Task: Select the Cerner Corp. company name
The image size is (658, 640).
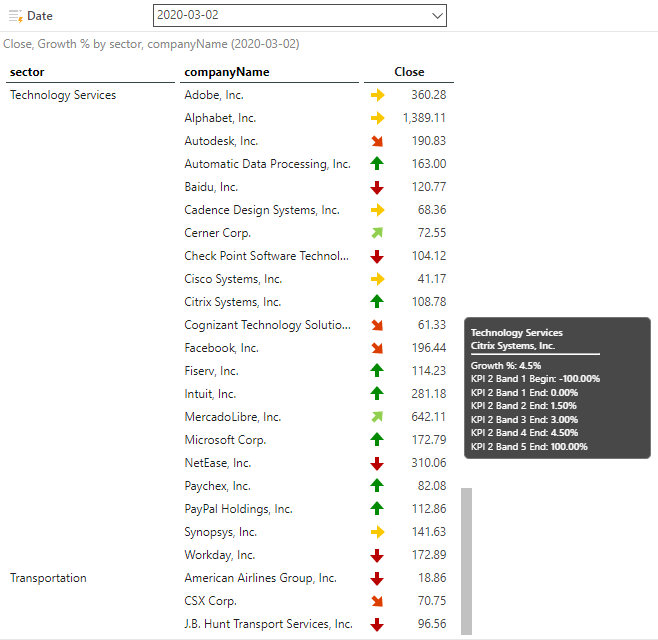Action: click(217, 233)
